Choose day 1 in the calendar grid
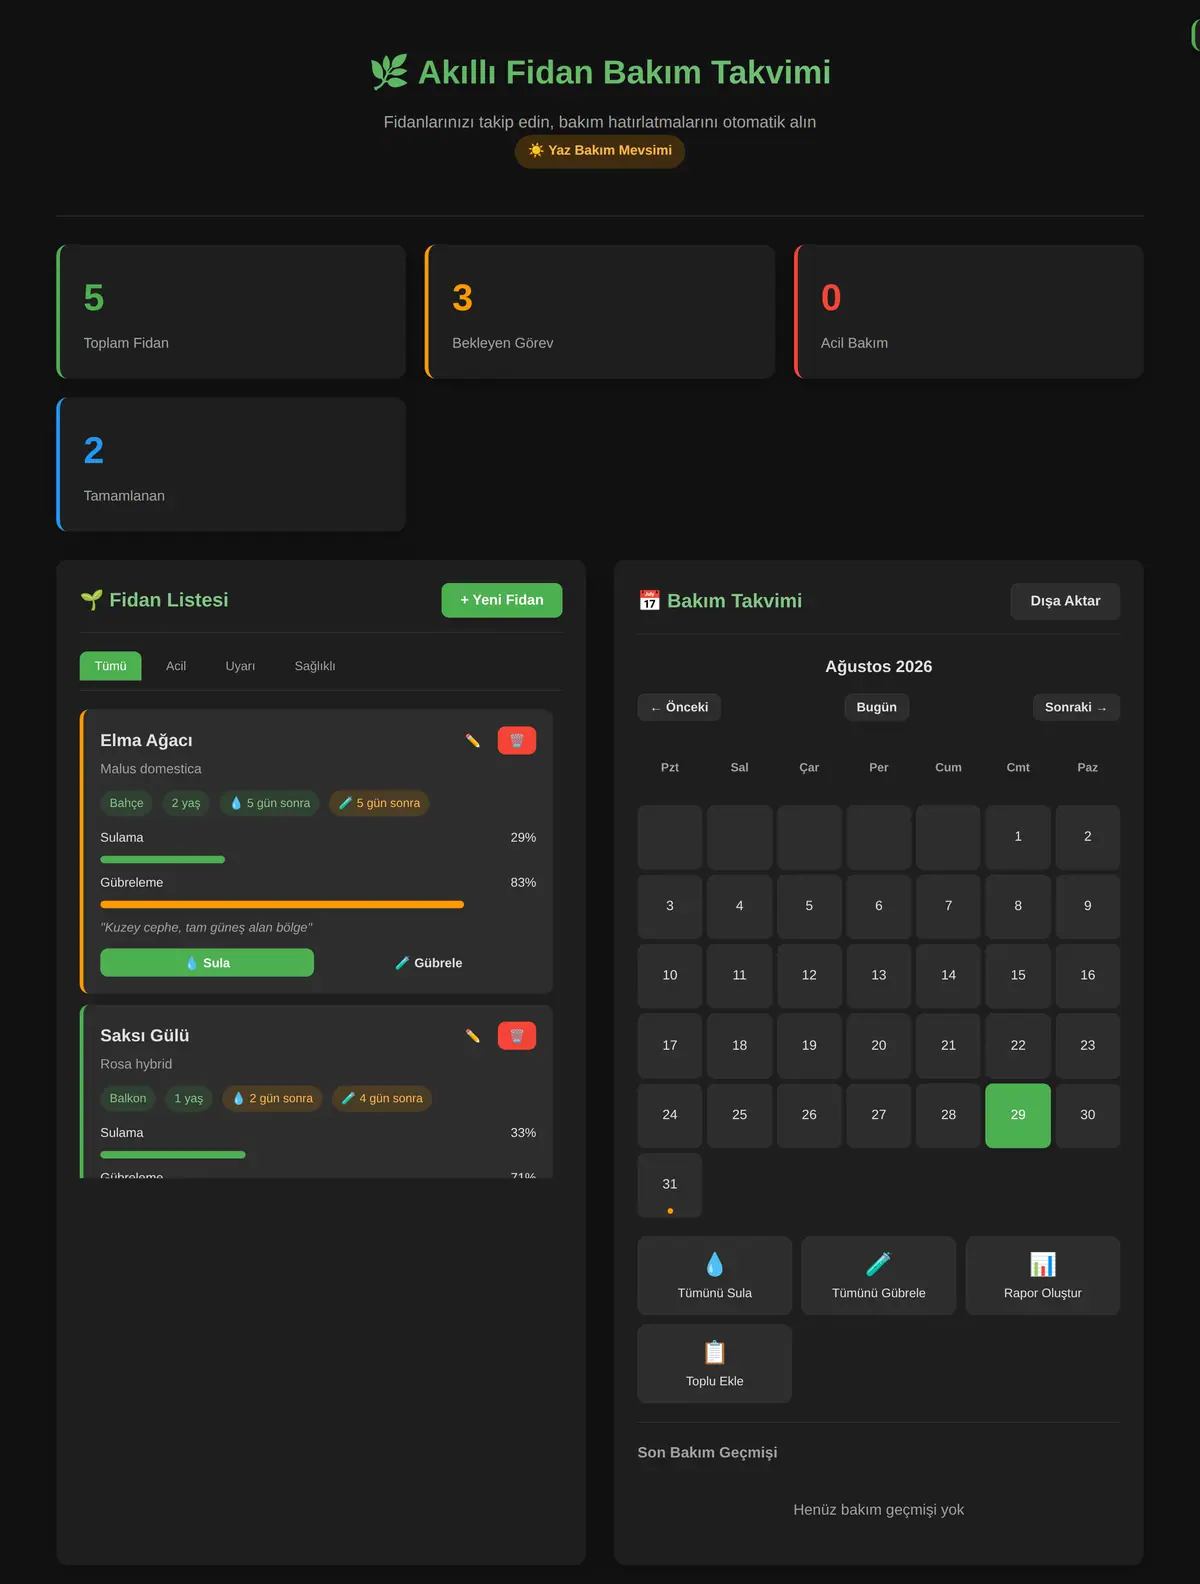Screen dimensions: 1200x1584 pyautogui.click(x=1018, y=837)
